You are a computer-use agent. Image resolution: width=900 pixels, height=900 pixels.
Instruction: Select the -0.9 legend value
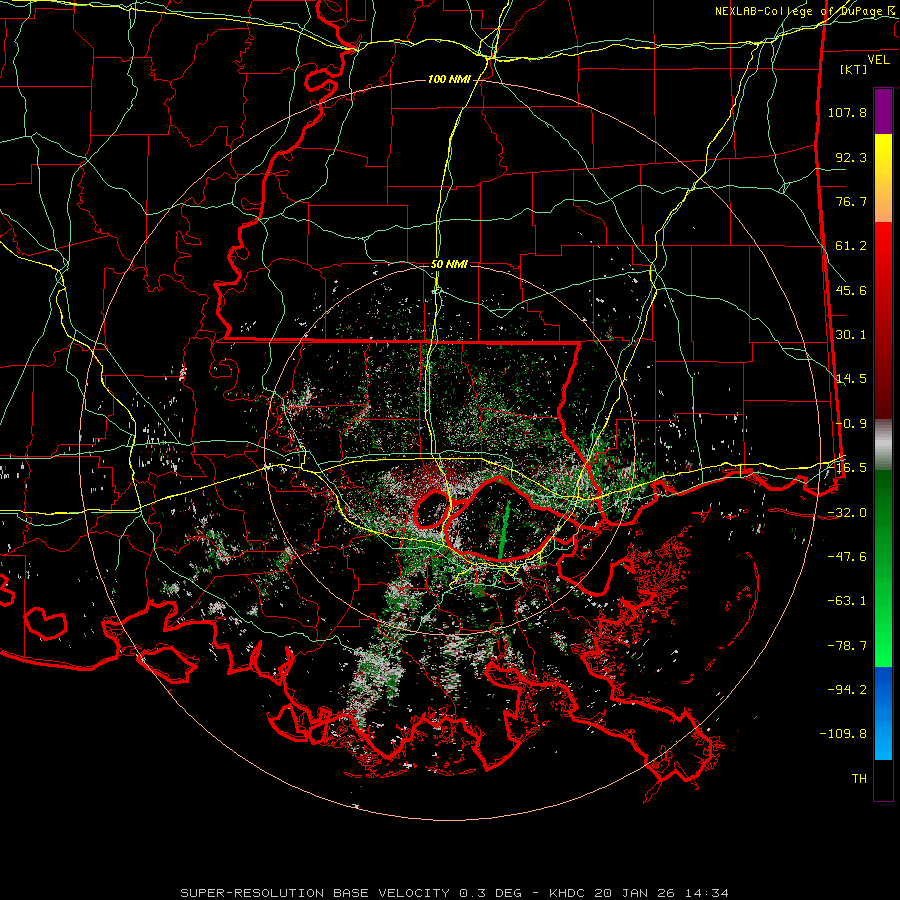[x=851, y=424]
